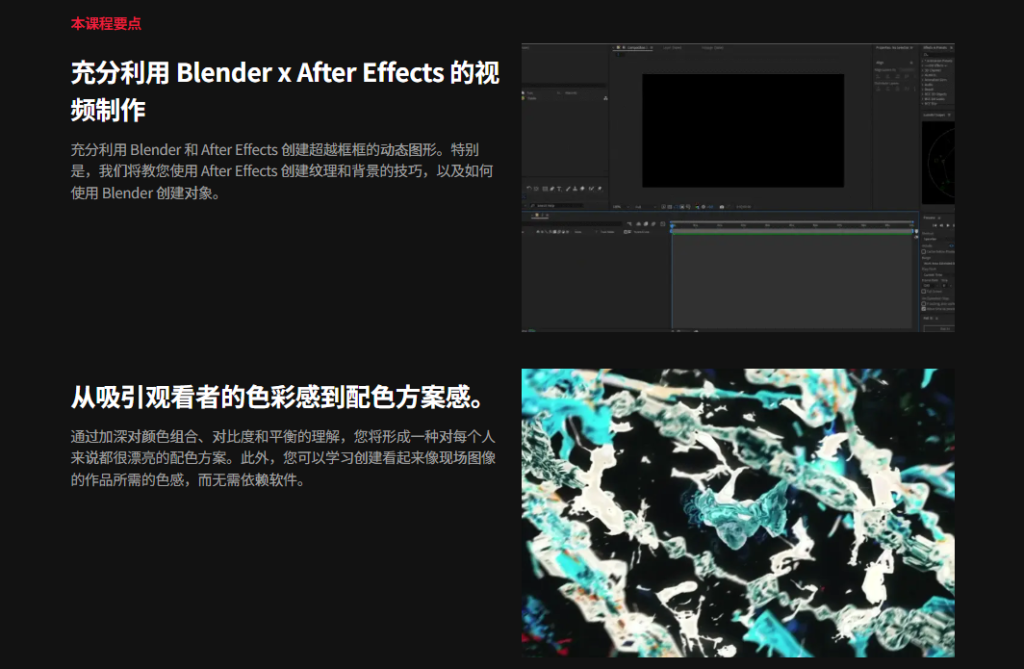Click the 从吸引观看者的色彩感到配色方案感 heading

278,397
